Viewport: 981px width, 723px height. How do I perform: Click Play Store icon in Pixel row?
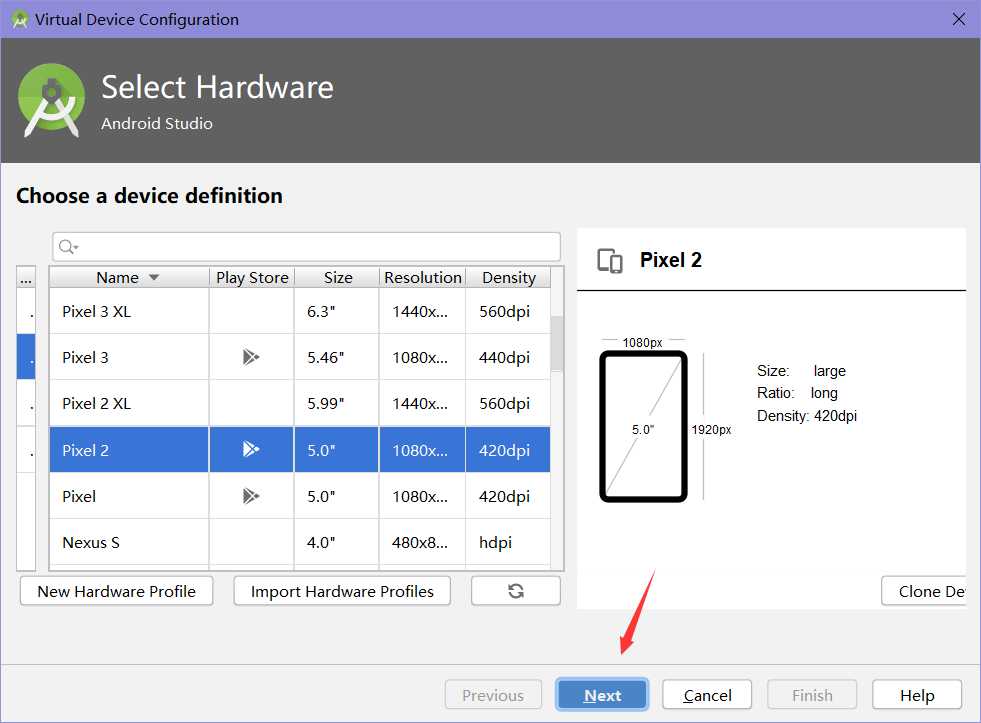tap(251, 496)
